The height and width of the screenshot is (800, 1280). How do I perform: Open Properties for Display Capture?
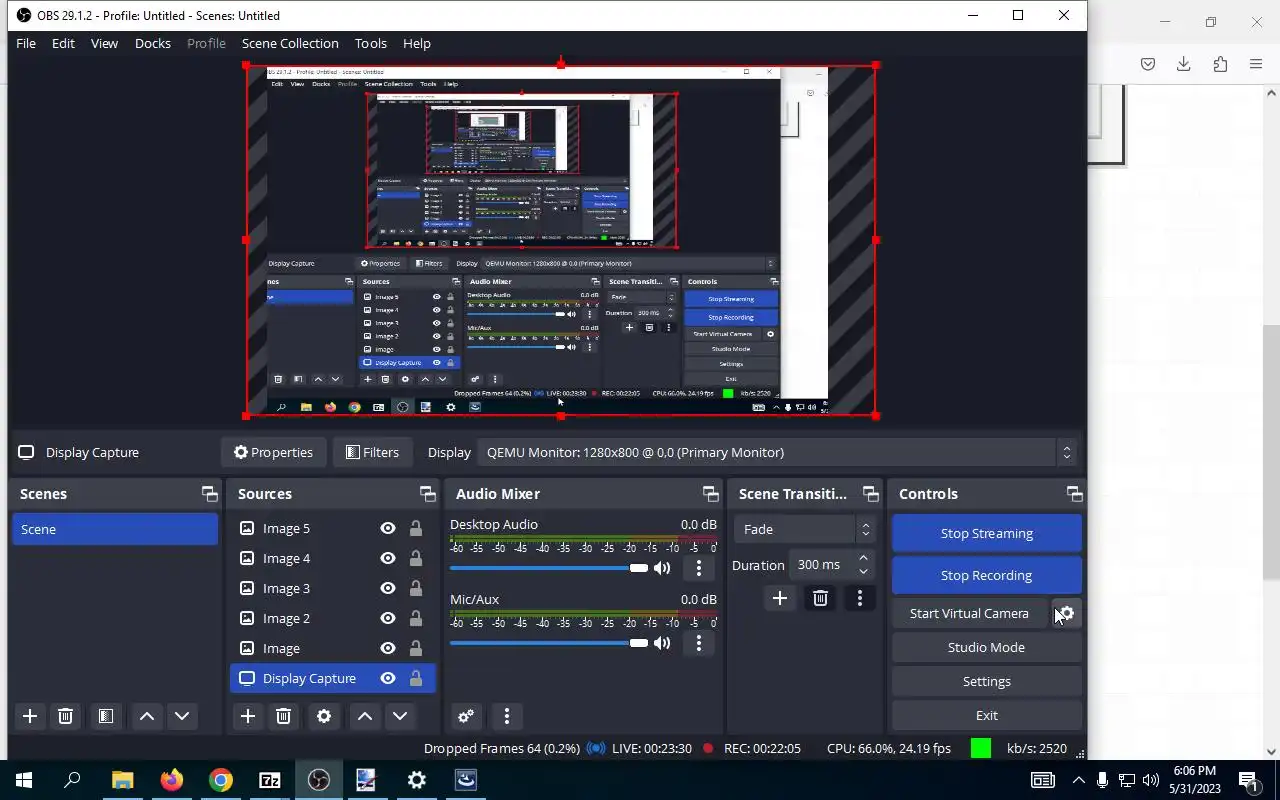point(273,452)
